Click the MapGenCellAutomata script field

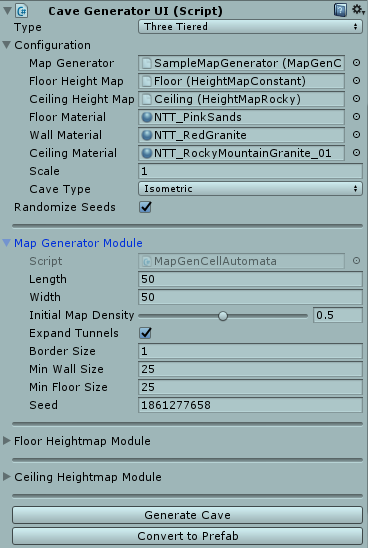(241, 261)
